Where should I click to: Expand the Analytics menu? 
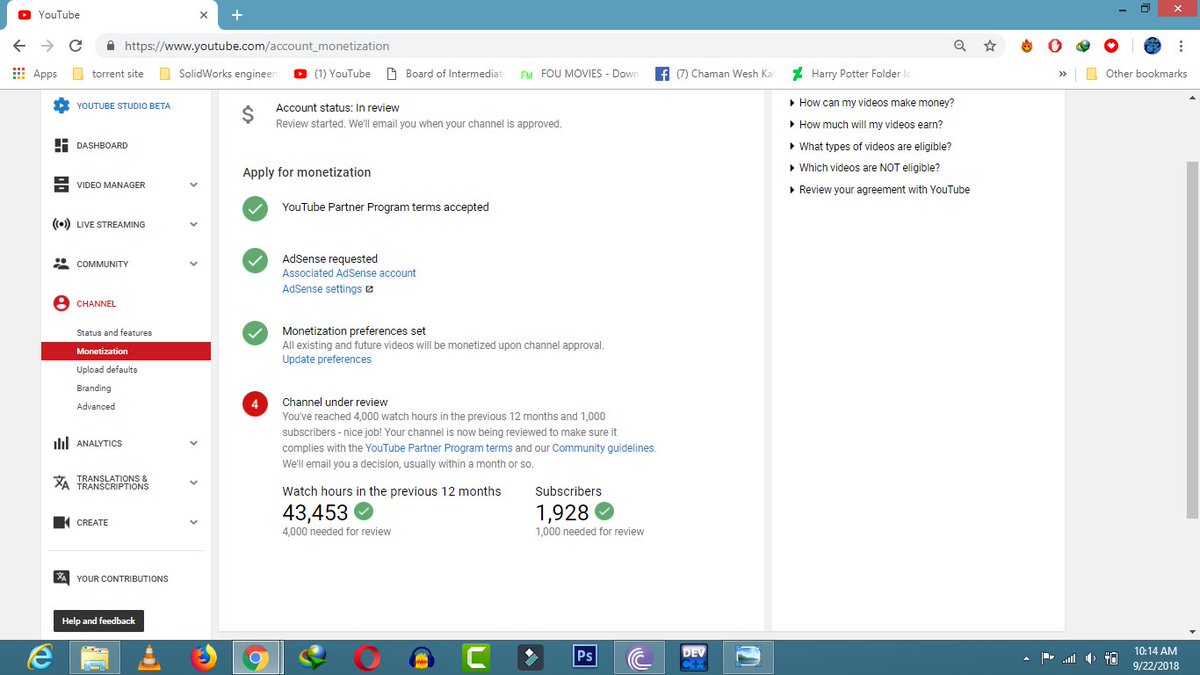click(193, 443)
